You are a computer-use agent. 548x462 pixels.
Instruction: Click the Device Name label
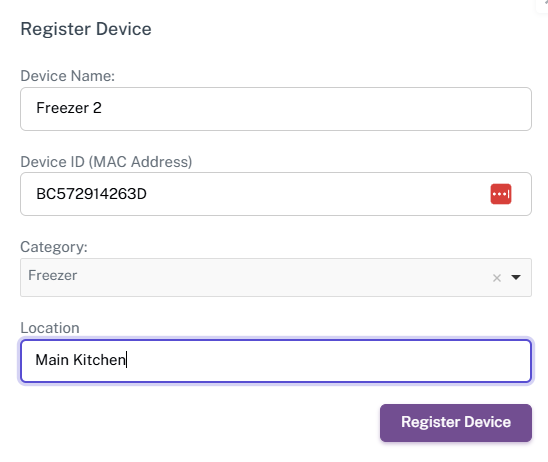(67, 76)
